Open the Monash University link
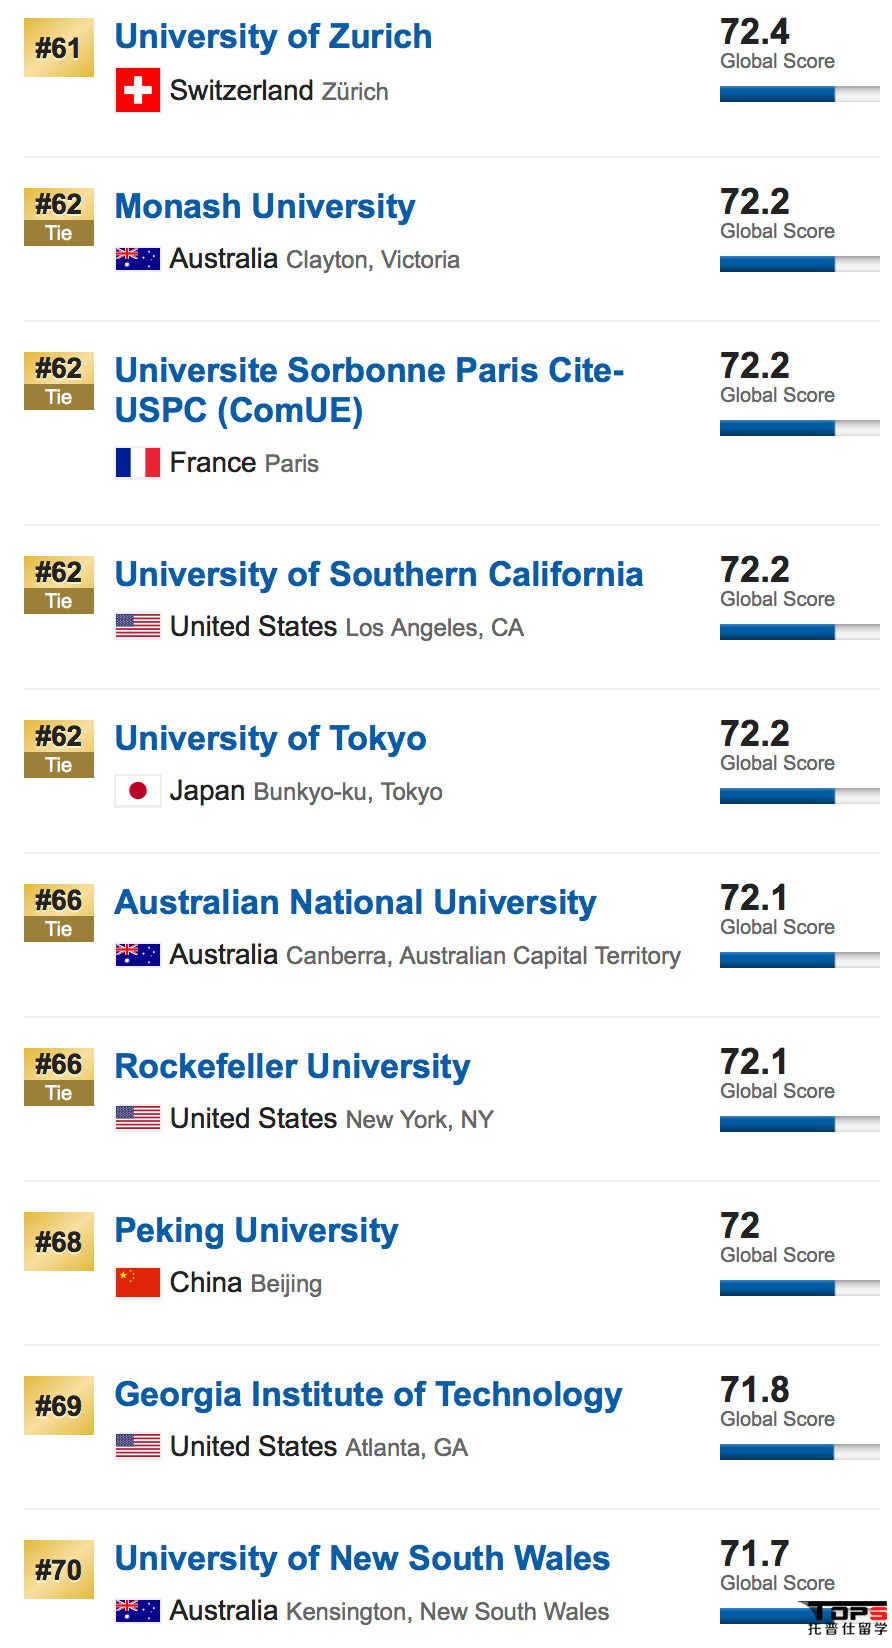 tap(265, 207)
